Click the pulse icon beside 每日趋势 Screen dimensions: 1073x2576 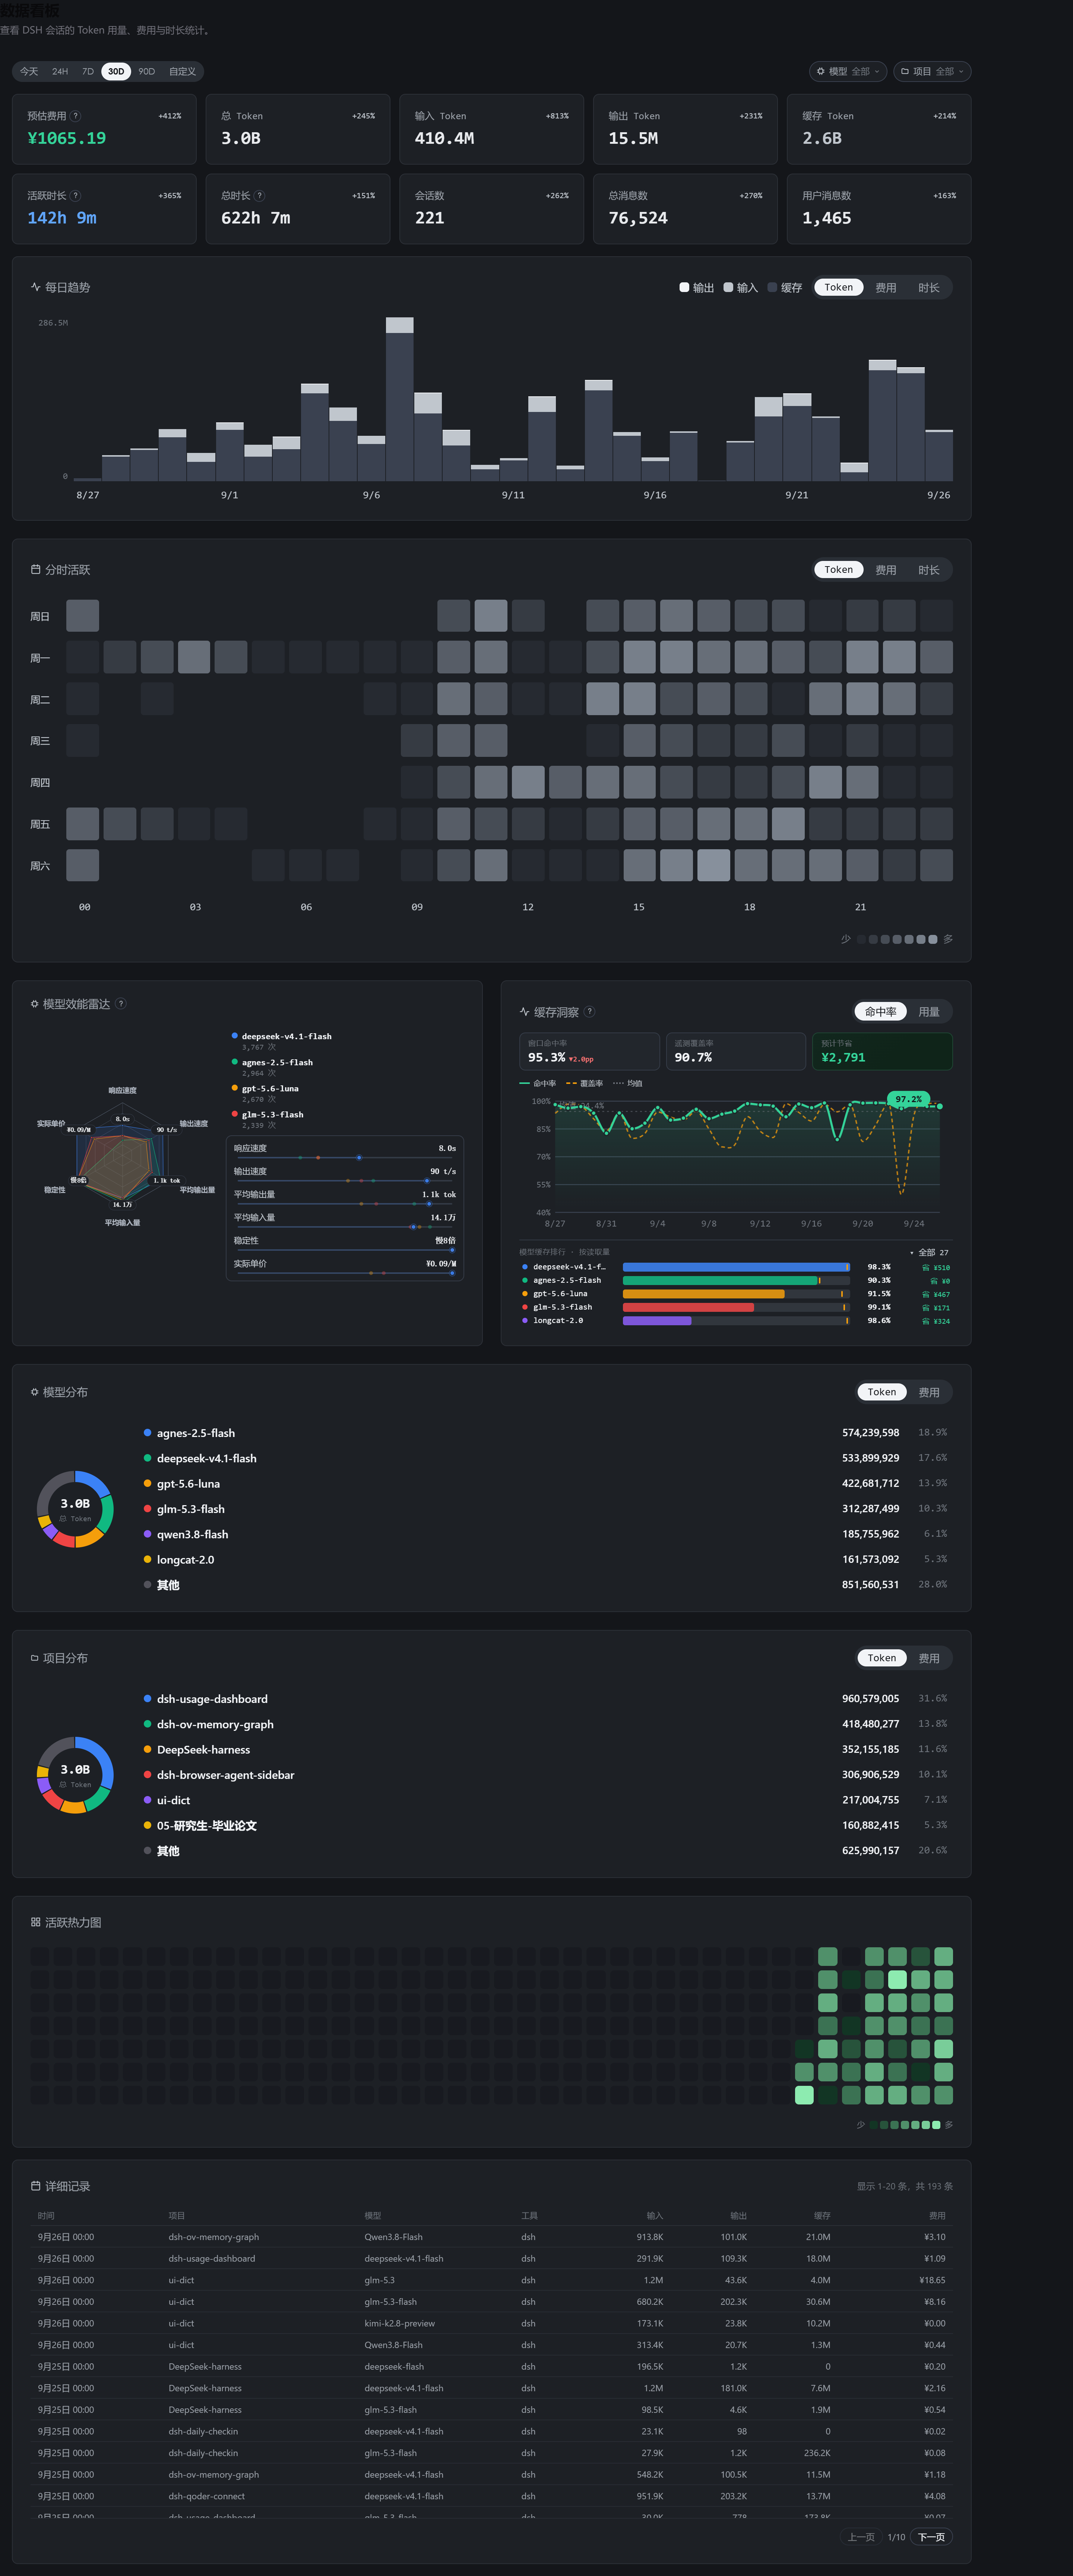point(36,287)
